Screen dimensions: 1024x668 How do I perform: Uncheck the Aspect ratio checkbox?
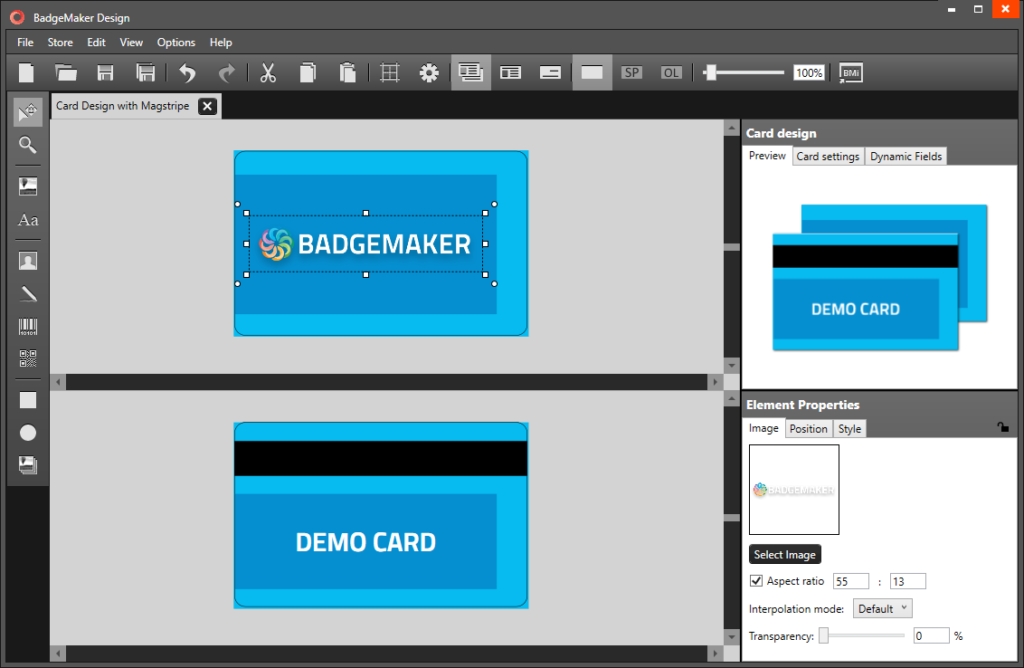(756, 580)
